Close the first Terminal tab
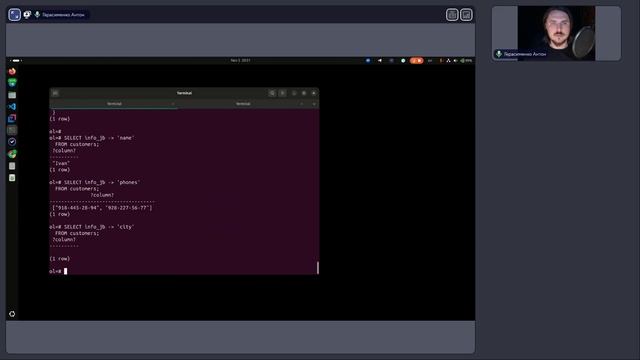Image resolution: width=640 pixels, height=360 pixels. [x=173, y=104]
